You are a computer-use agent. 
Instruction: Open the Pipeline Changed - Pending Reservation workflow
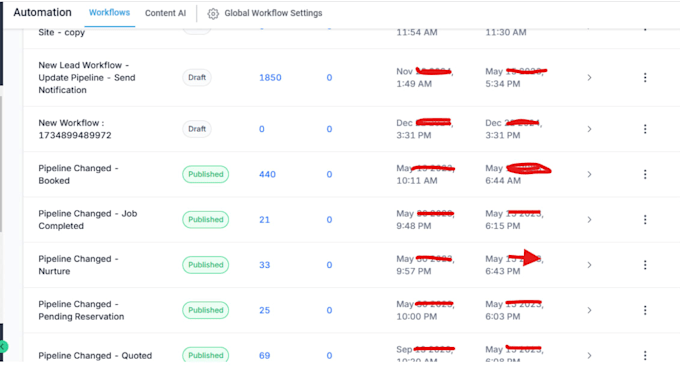click(81, 310)
